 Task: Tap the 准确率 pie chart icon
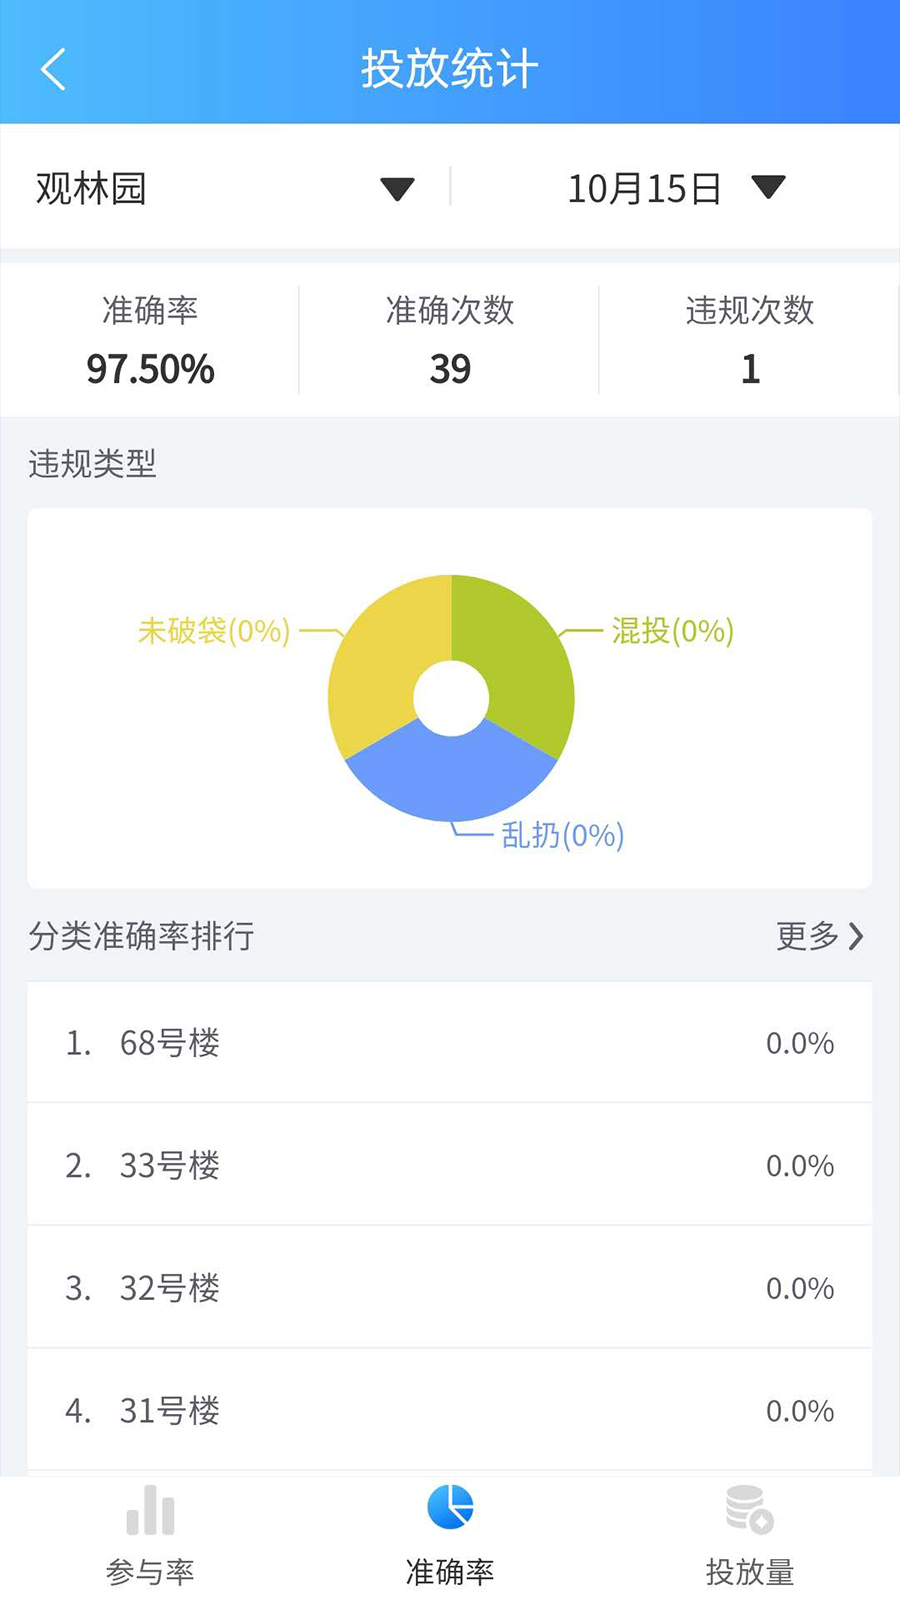(450, 1508)
